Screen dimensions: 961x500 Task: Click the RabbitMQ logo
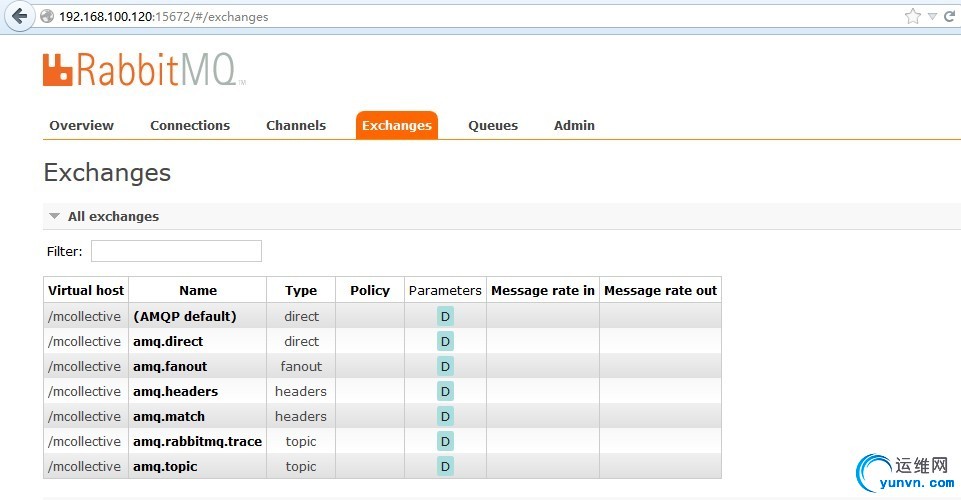tap(144, 69)
